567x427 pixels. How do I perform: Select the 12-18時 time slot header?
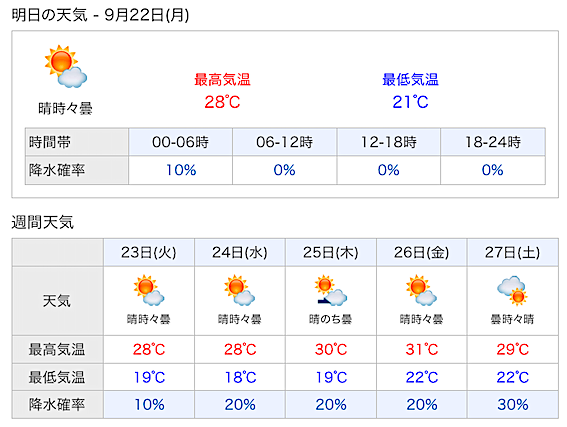point(389,142)
